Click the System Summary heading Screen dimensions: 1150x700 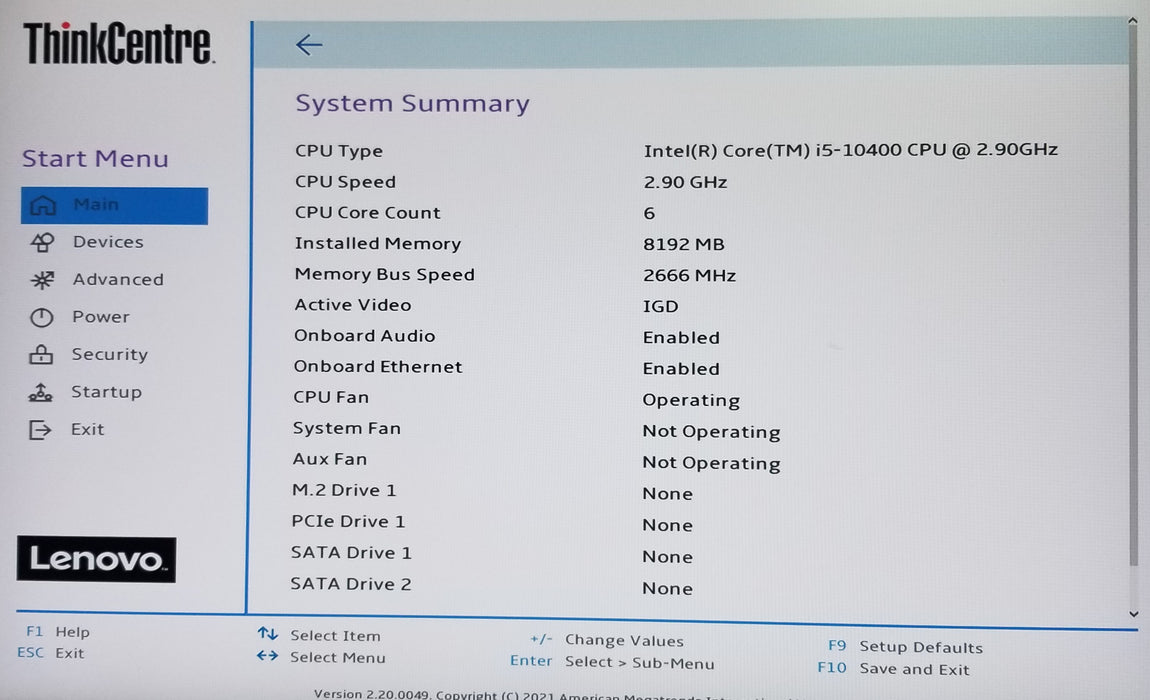(412, 103)
